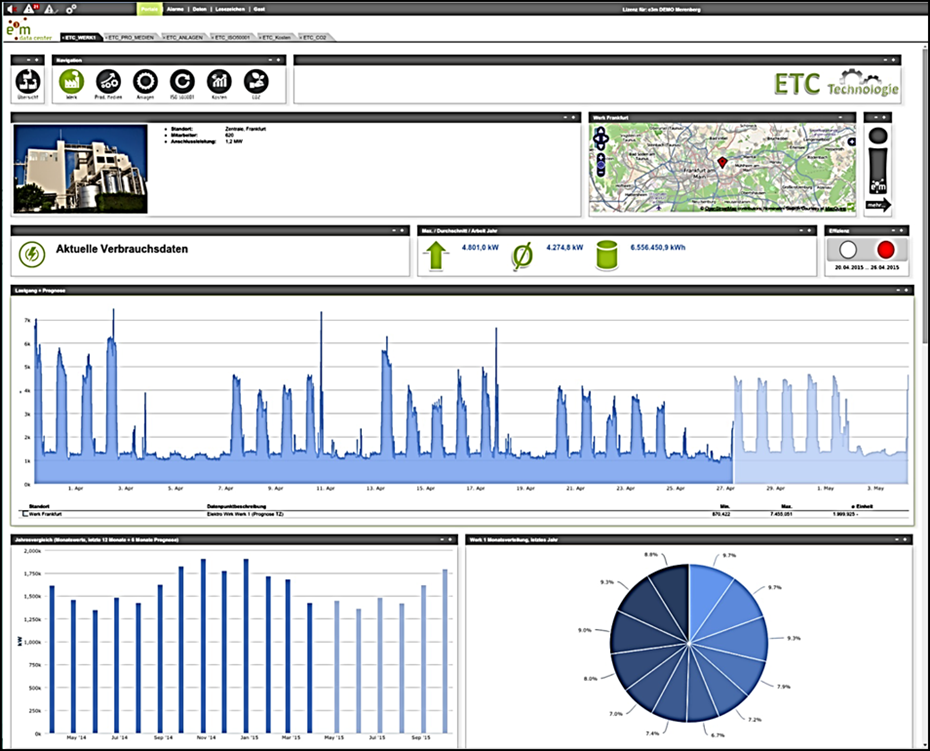The image size is (930, 751).
Task: Open the CO2 navigation icon
Action: point(256,83)
